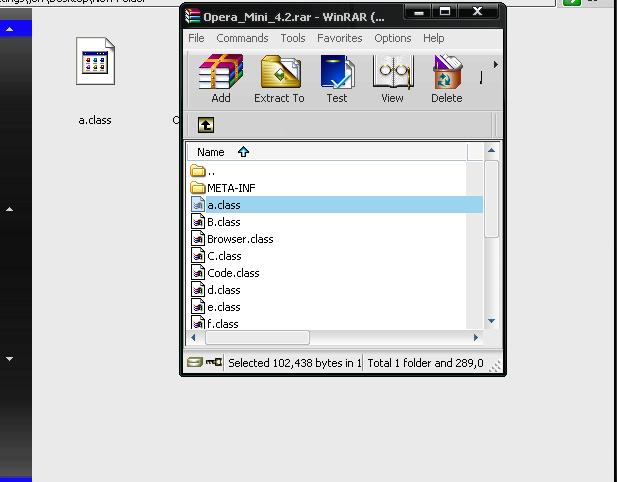Click the Browser.class file icon

(198, 238)
